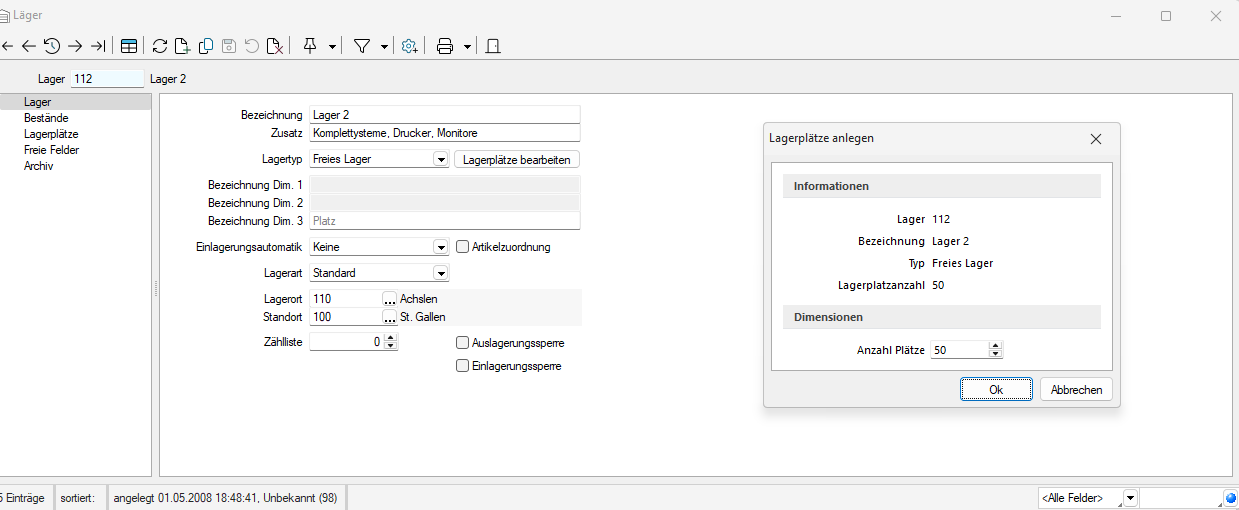Open the Einlagerungsautomatik dropdown

(440, 247)
